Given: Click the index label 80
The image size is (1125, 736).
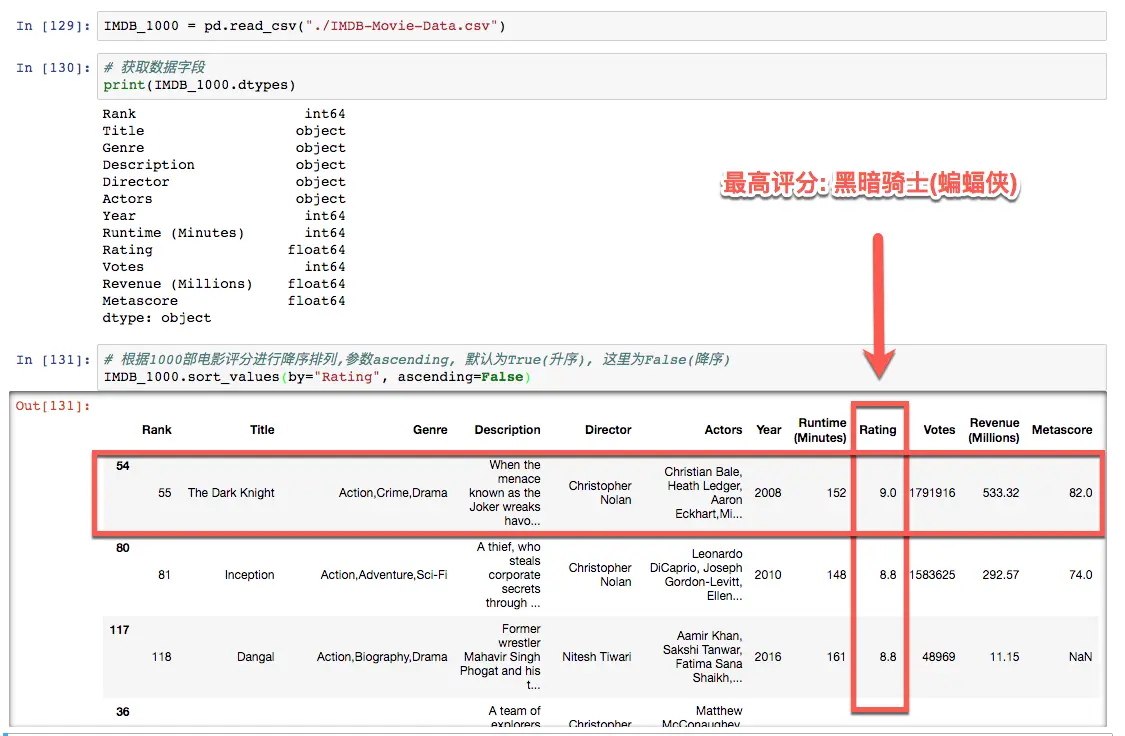Looking at the screenshot, I should 123,548.
